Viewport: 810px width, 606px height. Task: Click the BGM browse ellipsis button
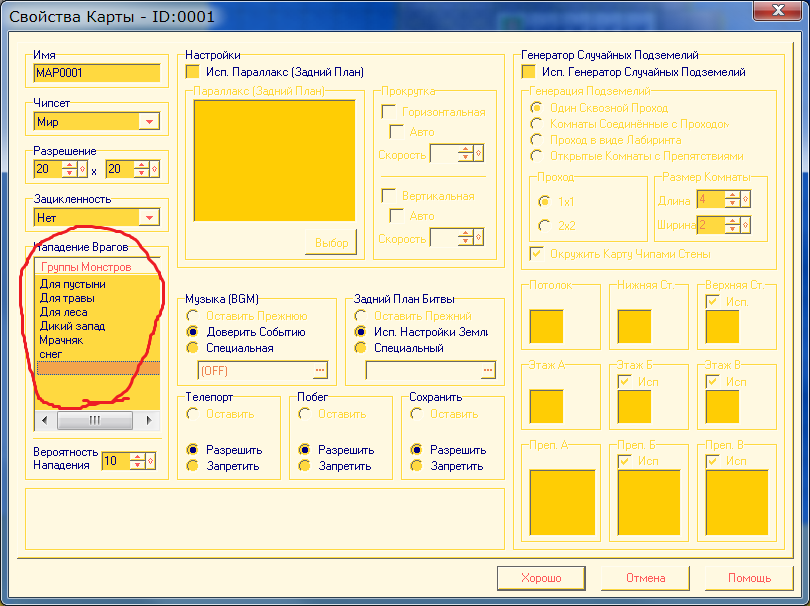tap(320, 370)
